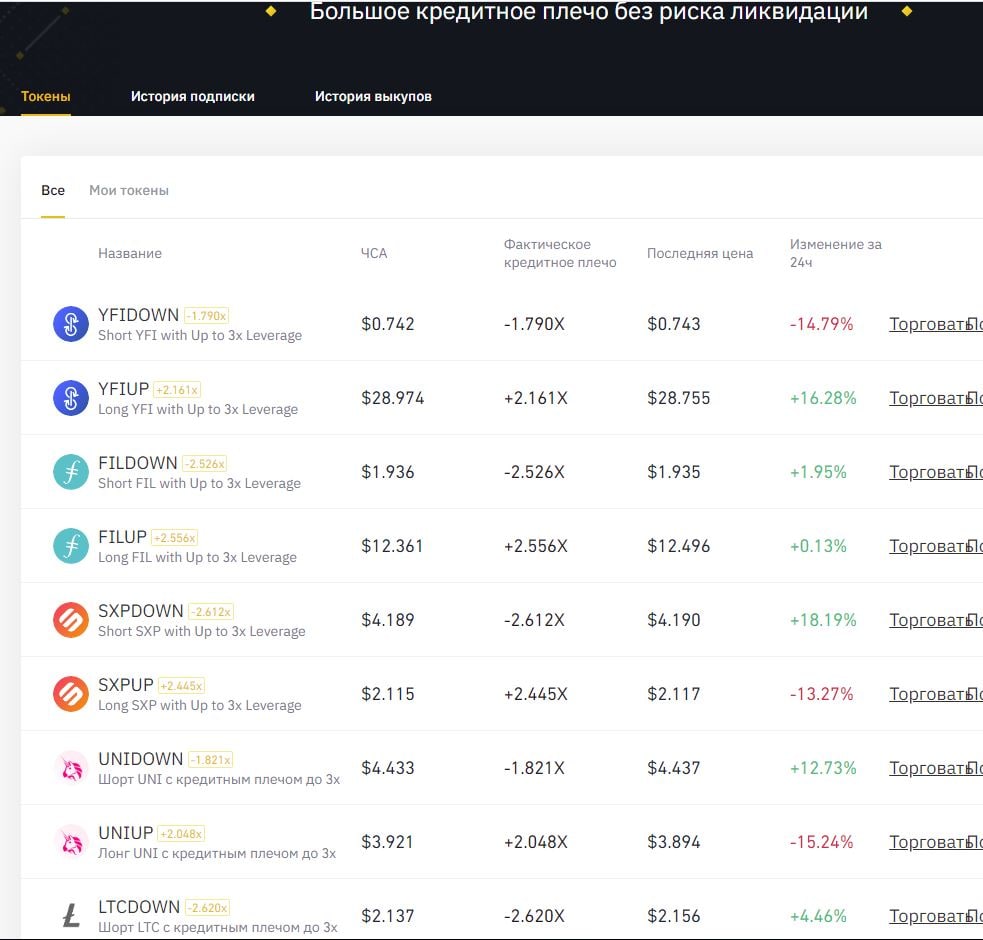Click Торговать link for SXPDOWN
The width and height of the screenshot is (983, 940).
click(930, 620)
